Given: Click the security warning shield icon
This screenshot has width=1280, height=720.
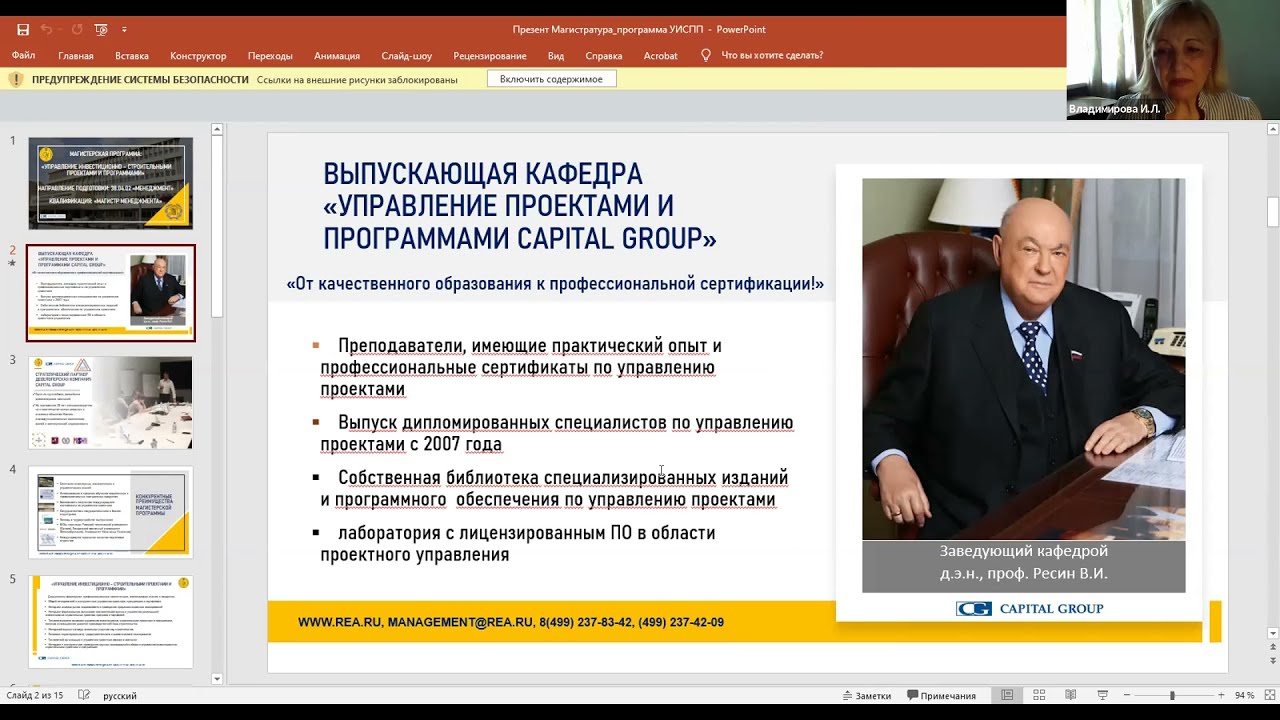Looking at the screenshot, I should coord(16,79).
